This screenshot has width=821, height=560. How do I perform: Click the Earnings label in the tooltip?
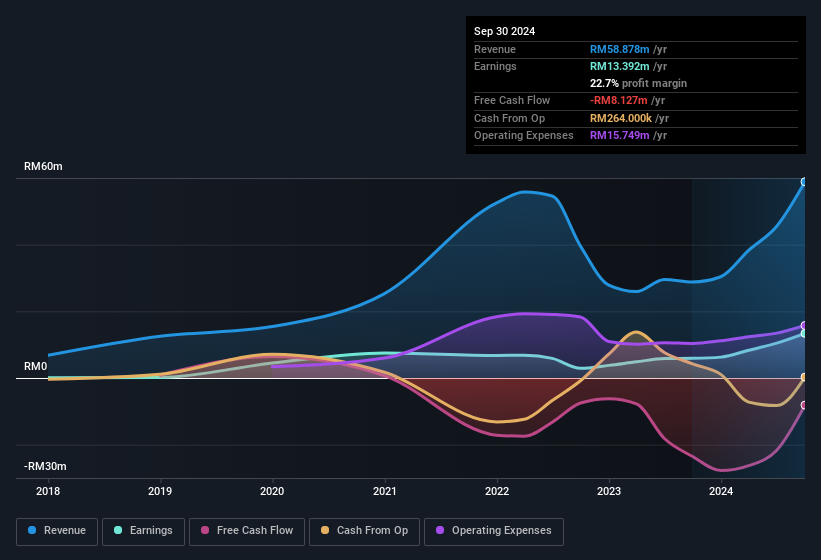[x=495, y=66]
